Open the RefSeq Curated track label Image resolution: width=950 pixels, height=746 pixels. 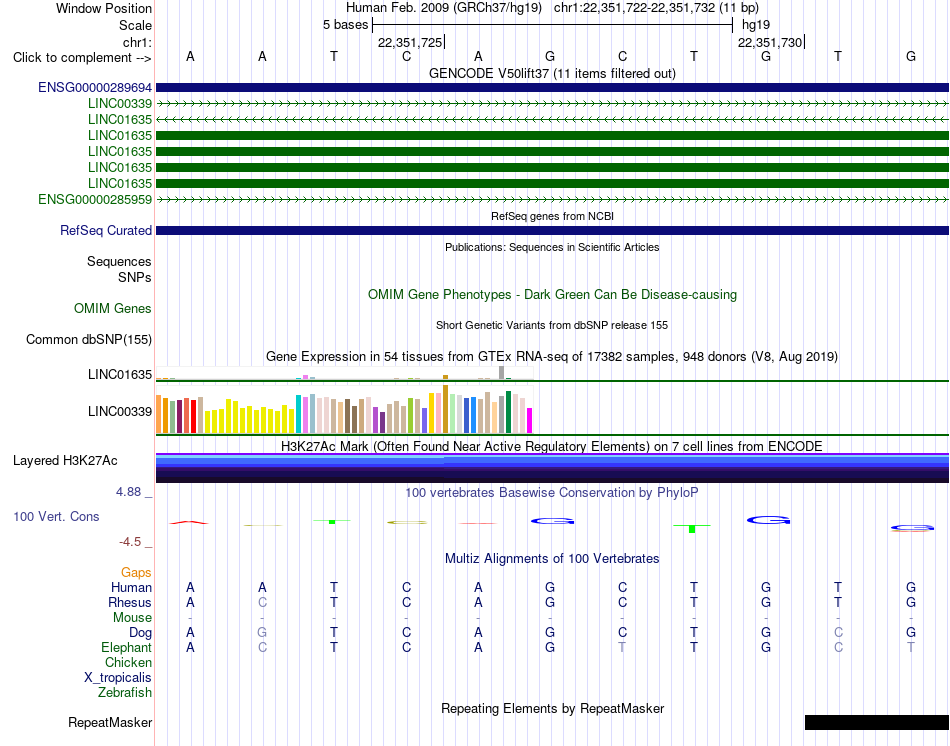pos(106,230)
